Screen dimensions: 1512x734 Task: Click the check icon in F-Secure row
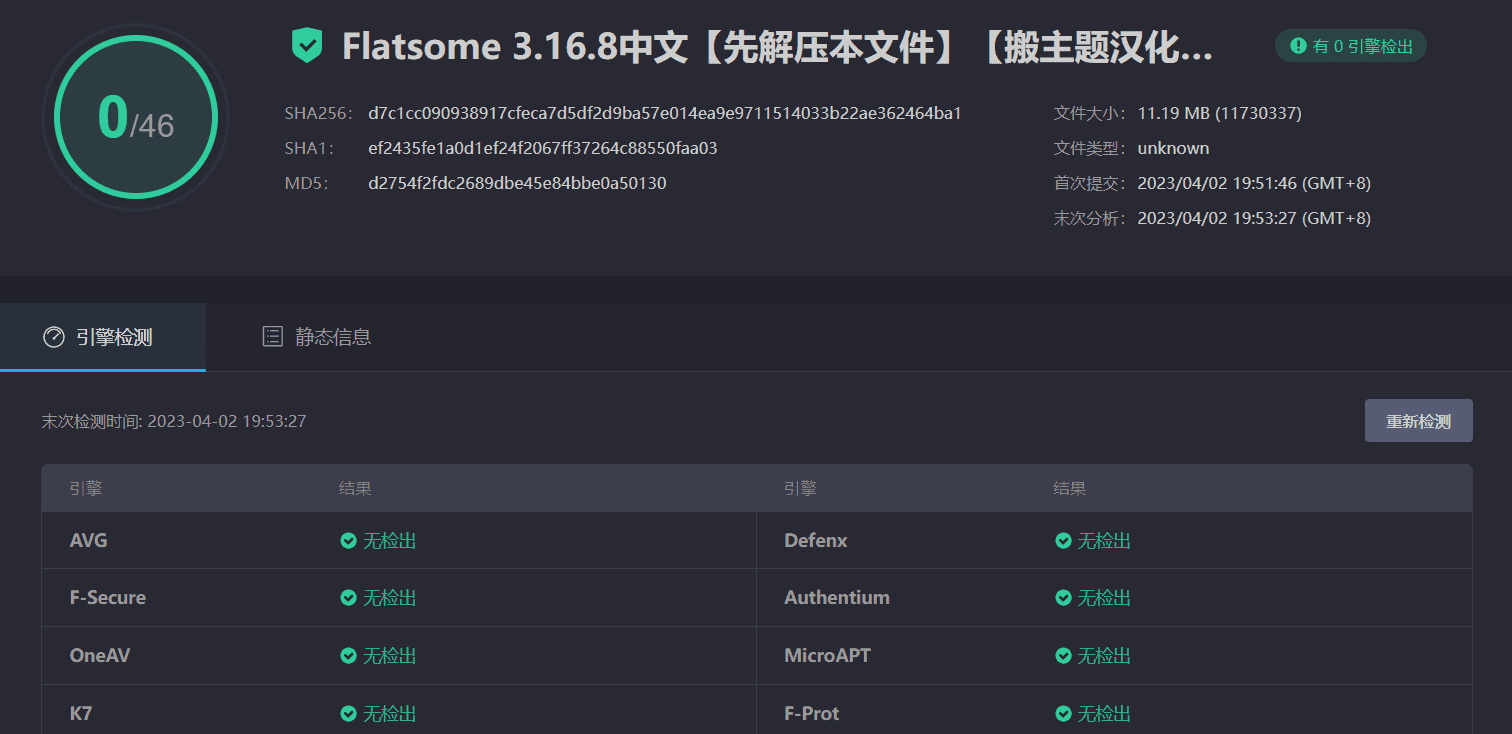click(x=348, y=598)
